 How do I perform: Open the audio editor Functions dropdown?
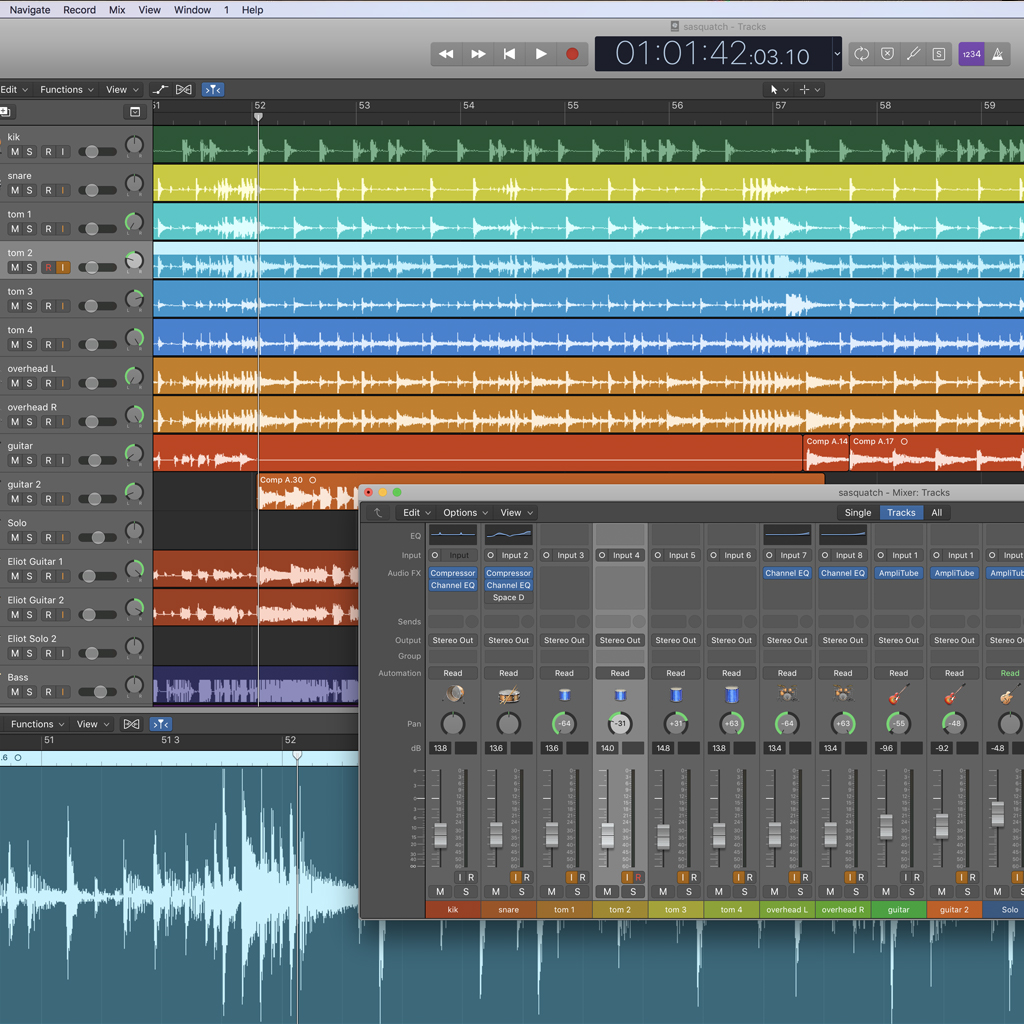click(x=37, y=724)
